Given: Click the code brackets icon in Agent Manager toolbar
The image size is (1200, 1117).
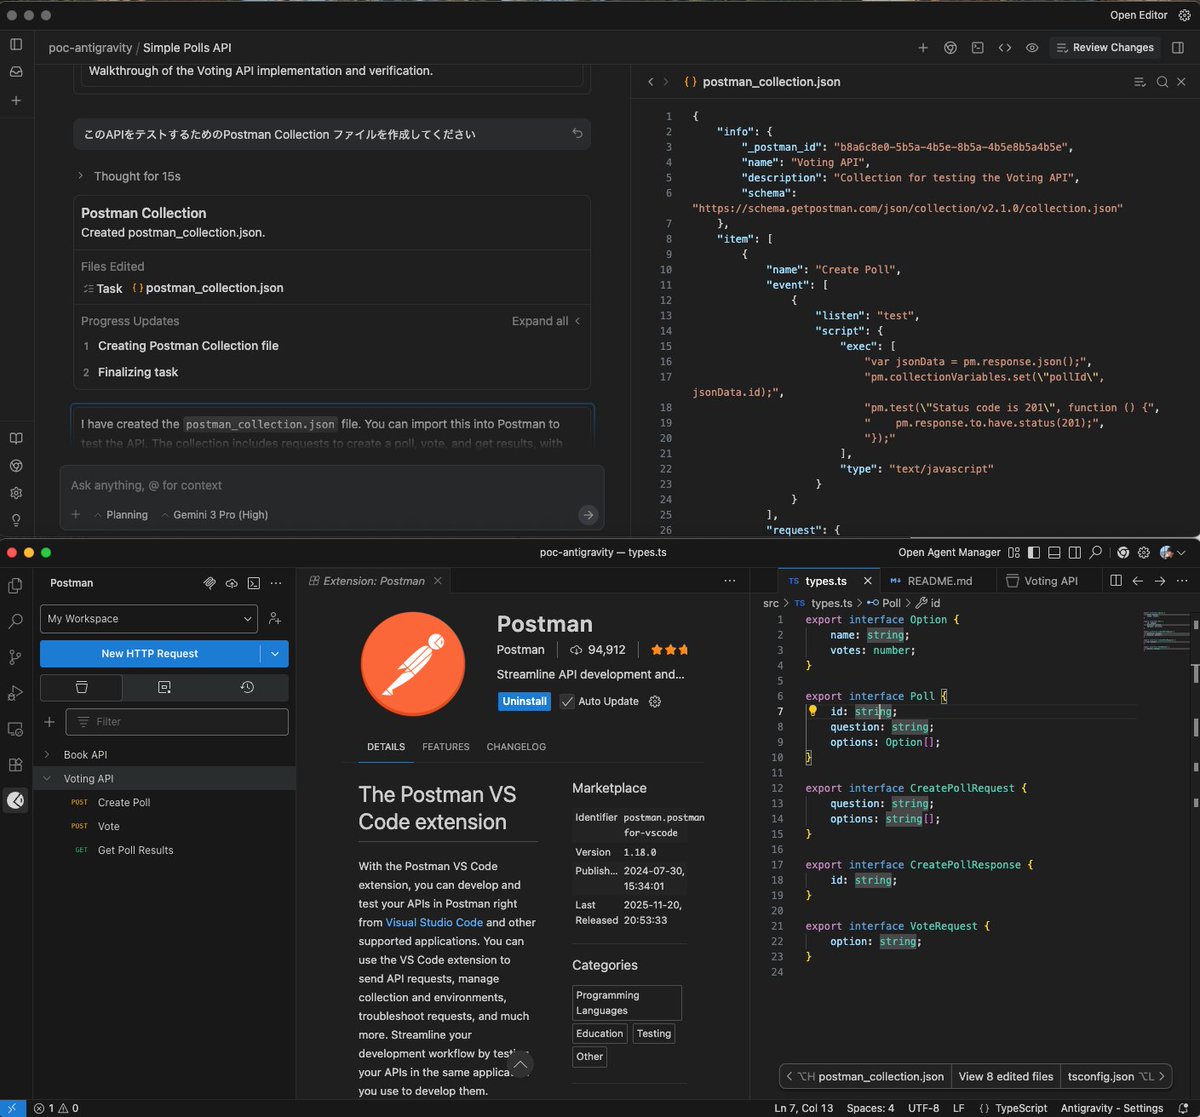Looking at the screenshot, I should (1005, 48).
